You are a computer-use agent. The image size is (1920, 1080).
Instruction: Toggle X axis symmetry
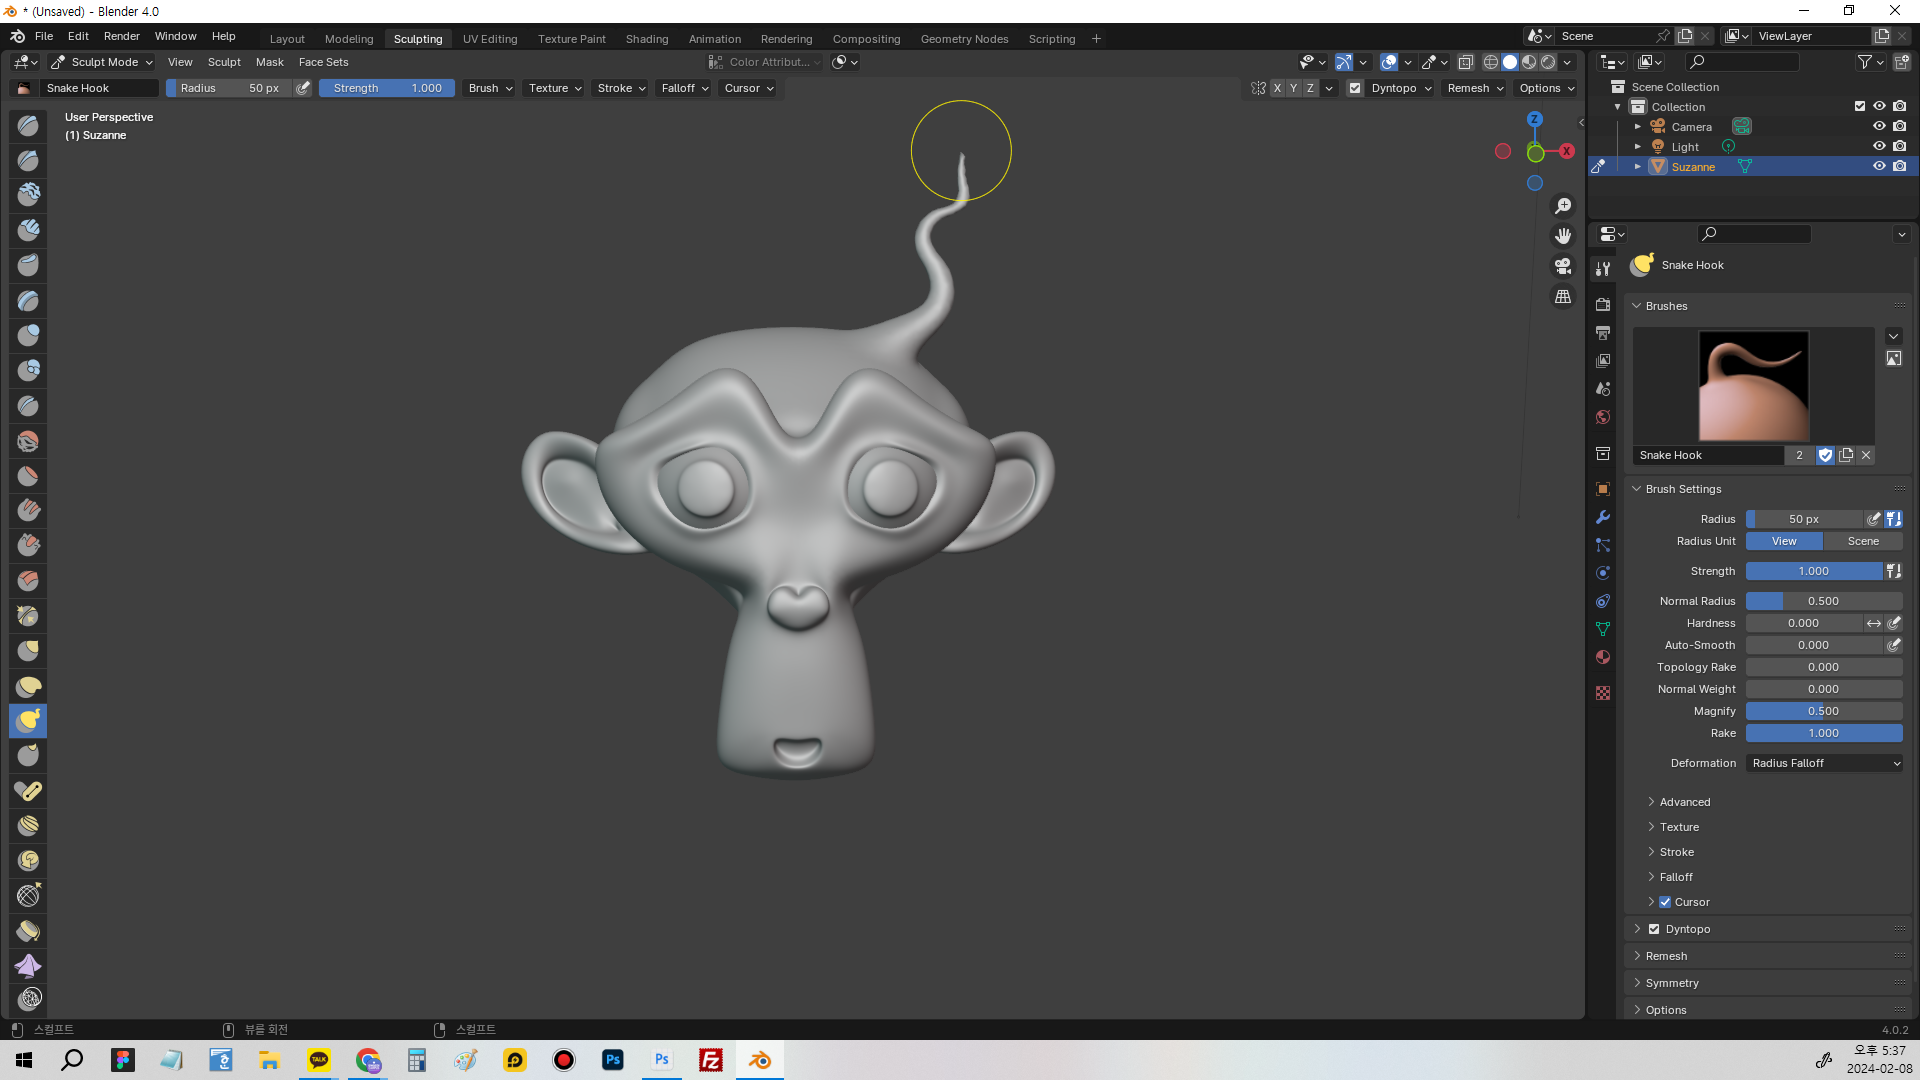pos(1277,88)
